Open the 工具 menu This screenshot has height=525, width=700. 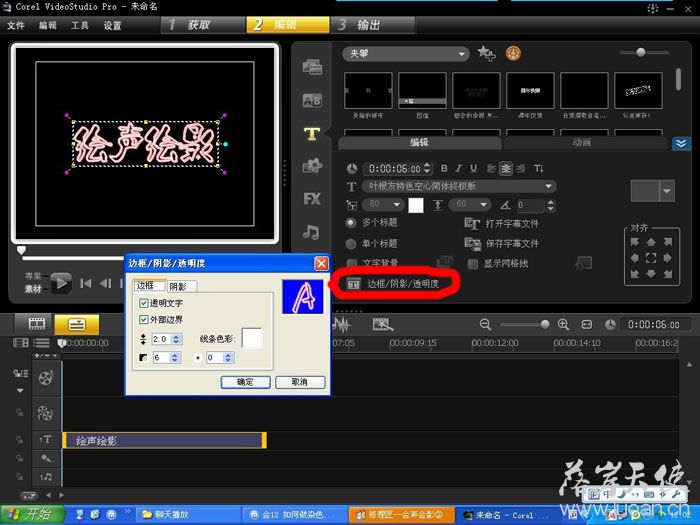tap(80, 25)
